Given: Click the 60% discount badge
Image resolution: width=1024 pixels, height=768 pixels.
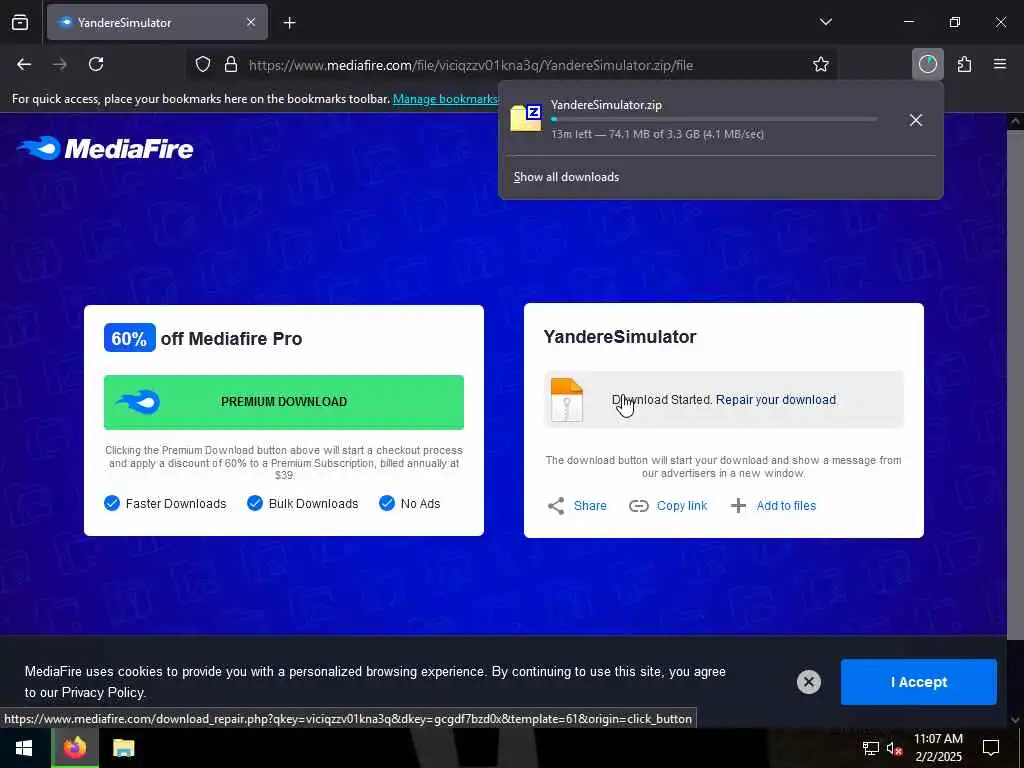Looking at the screenshot, I should point(129,338).
